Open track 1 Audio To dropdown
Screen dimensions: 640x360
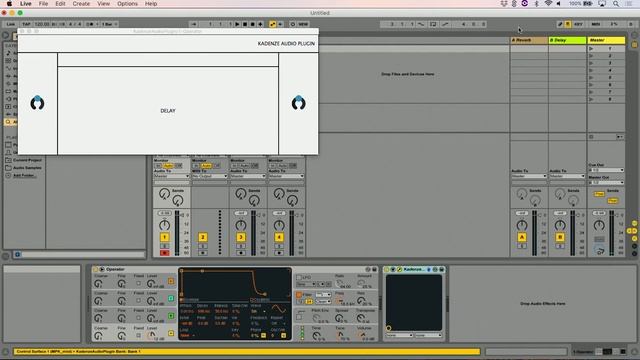[171, 176]
